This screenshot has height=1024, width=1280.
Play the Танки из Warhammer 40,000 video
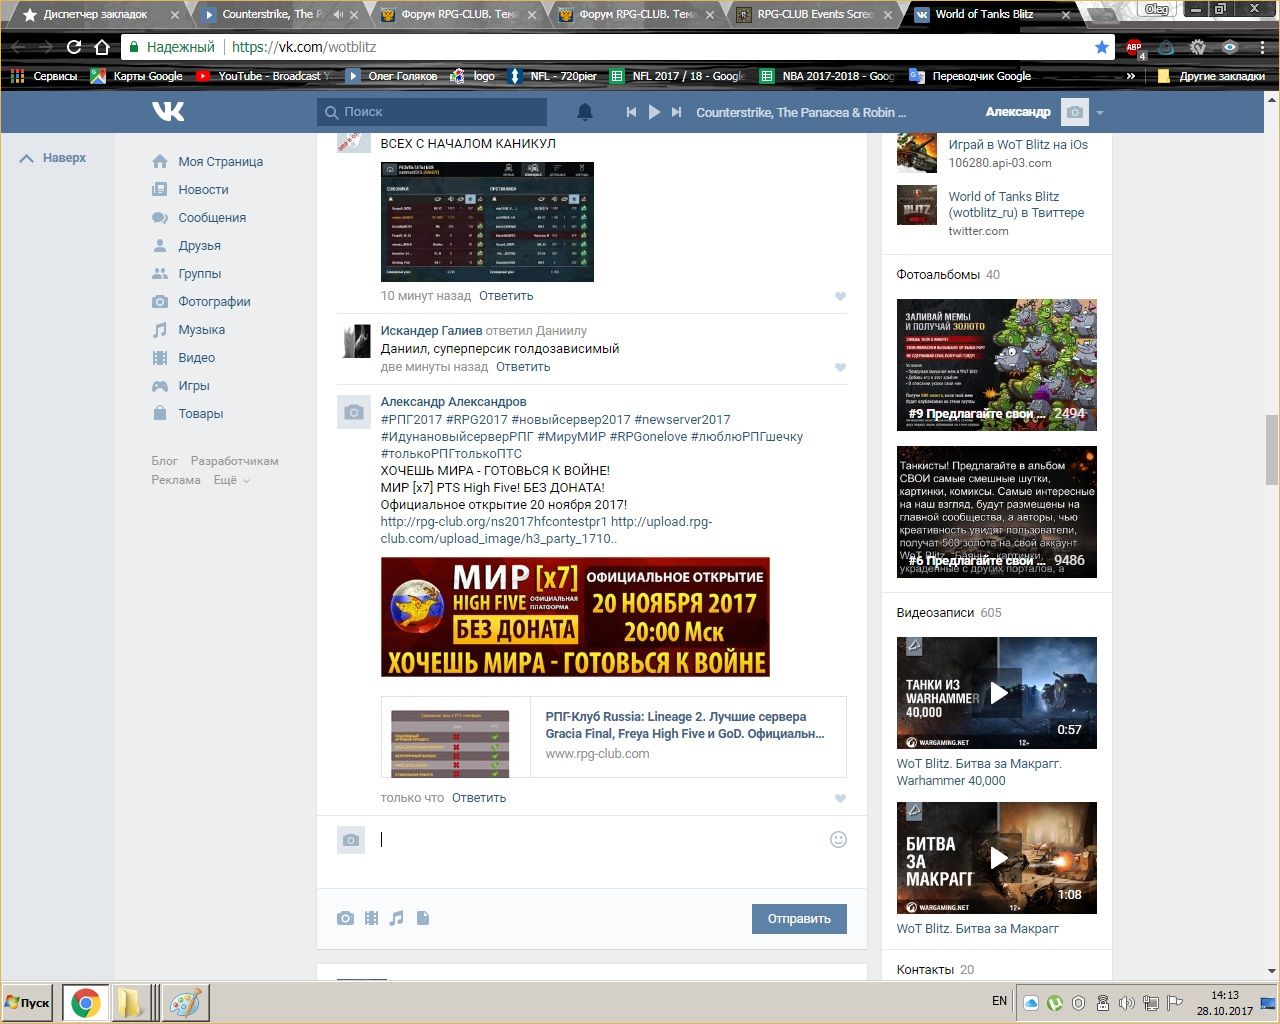997,693
